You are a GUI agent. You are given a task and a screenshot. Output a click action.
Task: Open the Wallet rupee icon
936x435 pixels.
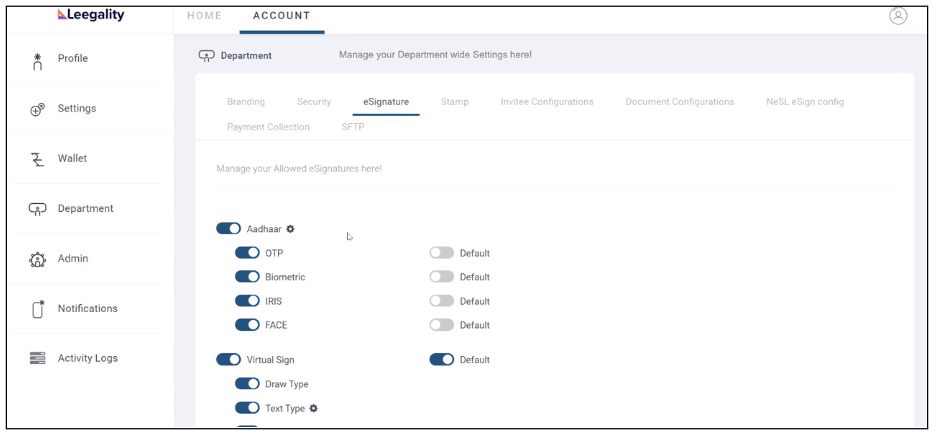coord(38,159)
